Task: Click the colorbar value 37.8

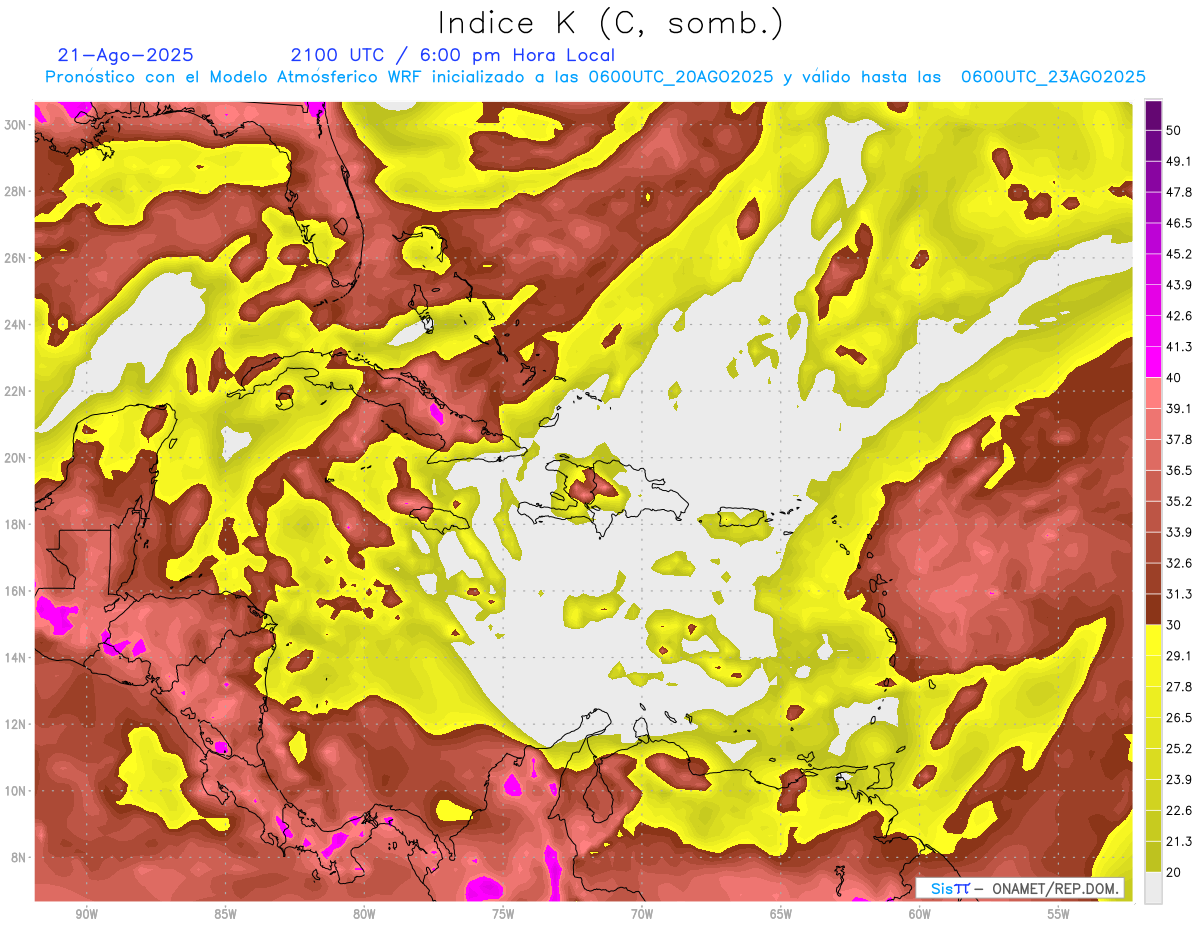Action: pyautogui.click(x=1178, y=439)
